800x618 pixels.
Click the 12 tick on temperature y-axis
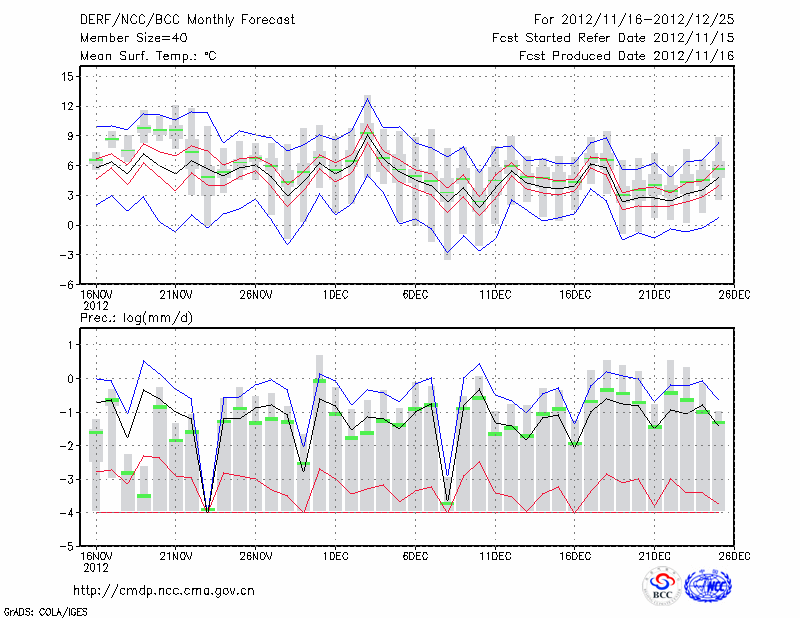coord(68,106)
